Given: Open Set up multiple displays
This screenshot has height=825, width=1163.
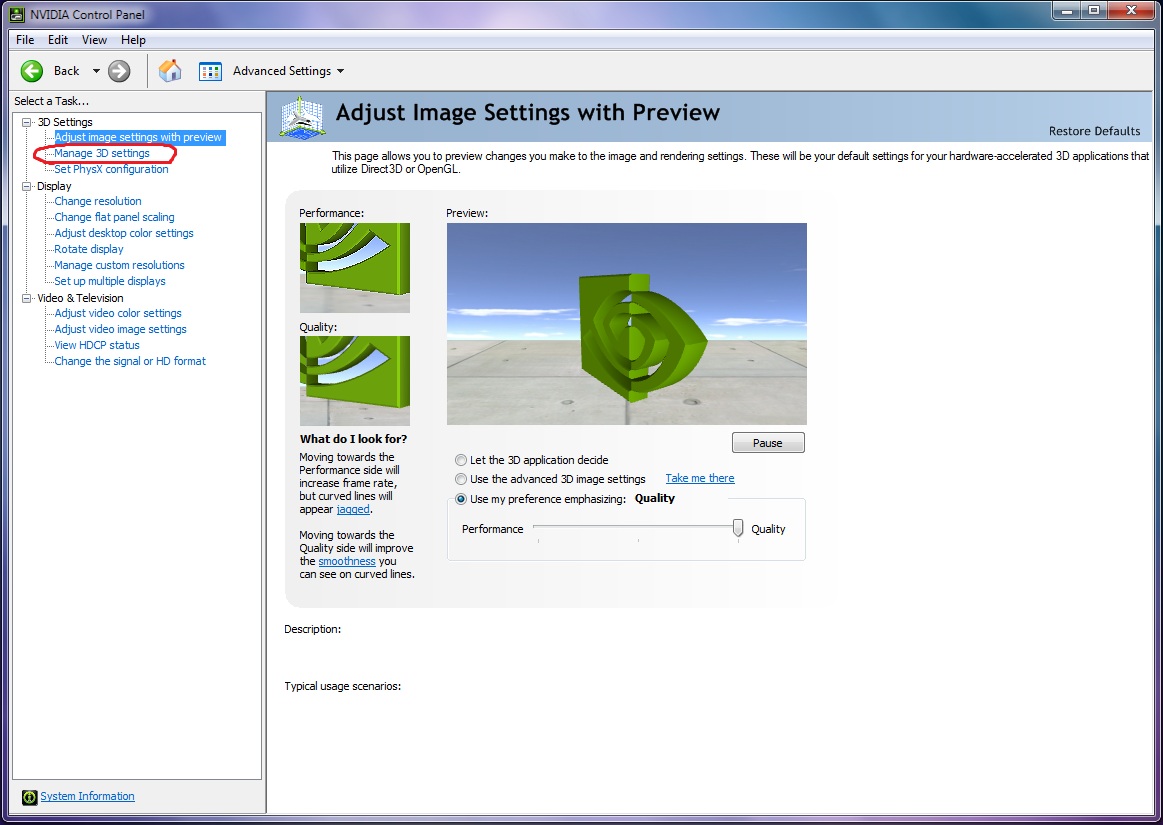Looking at the screenshot, I should pos(110,281).
